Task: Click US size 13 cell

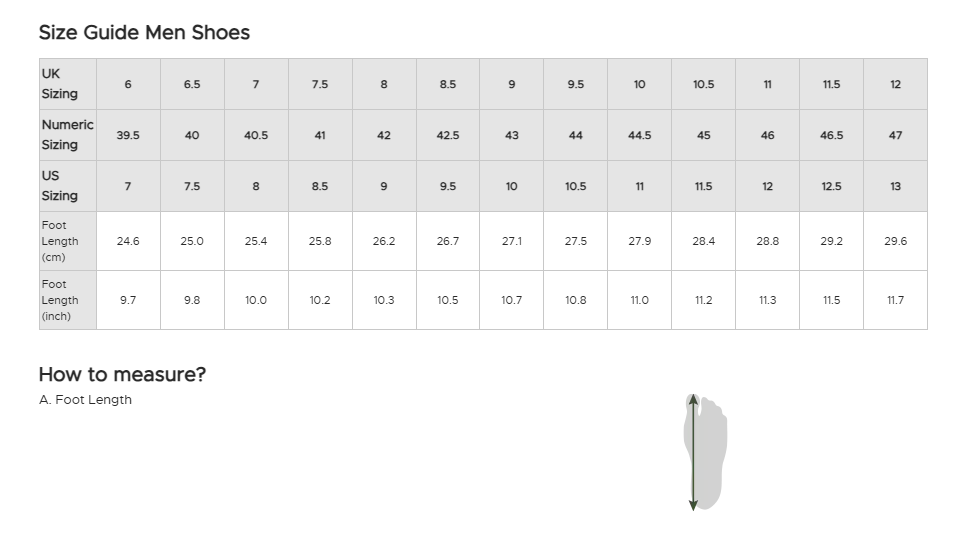Action: (895, 186)
